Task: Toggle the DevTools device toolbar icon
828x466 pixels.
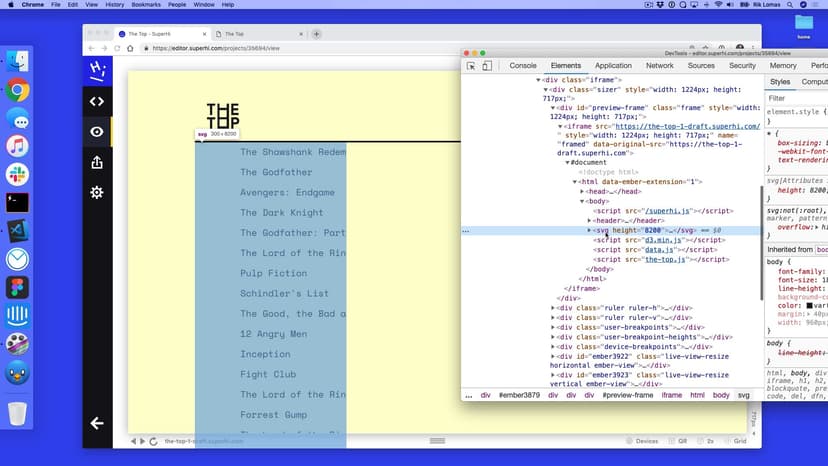Action: (x=487, y=66)
